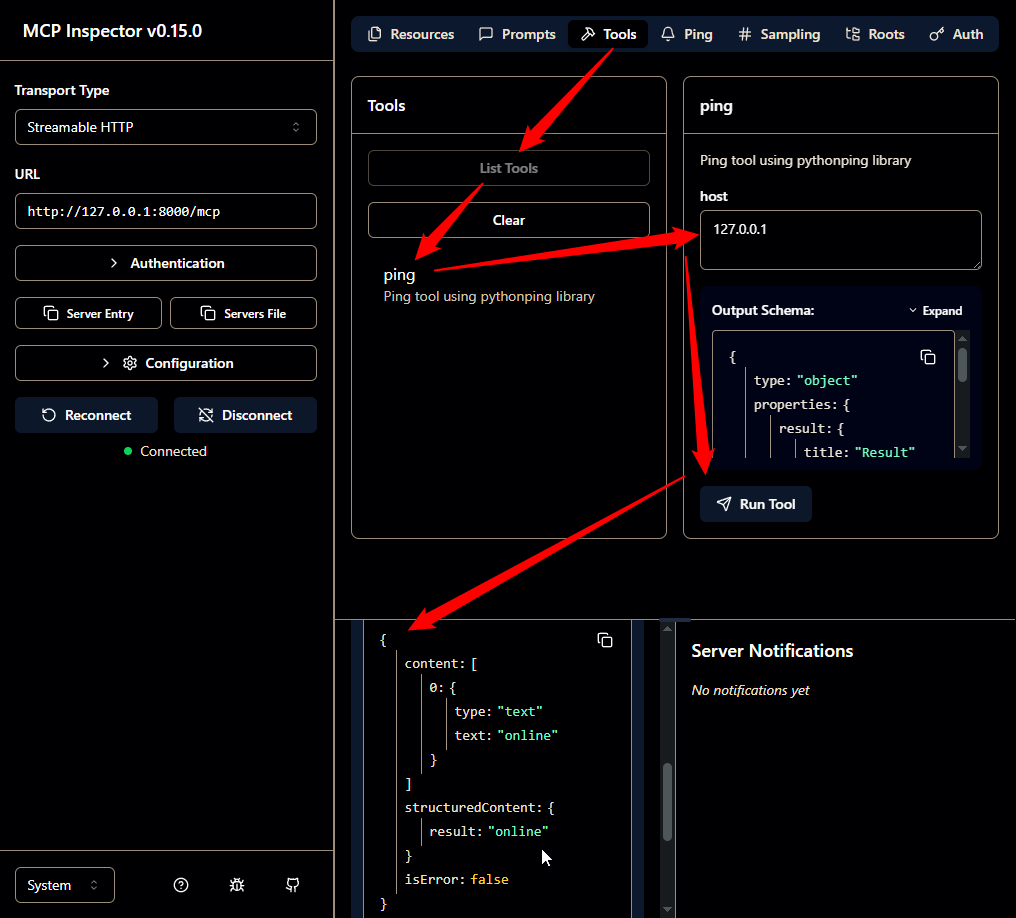The height and width of the screenshot is (918, 1016).
Task: Open the Sampling tab
Action: [x=779, y=34]
